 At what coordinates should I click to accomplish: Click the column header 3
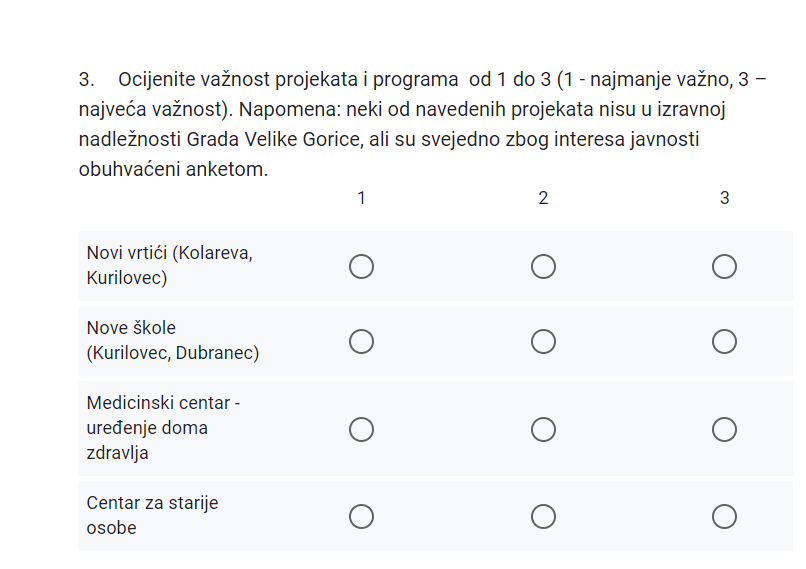point(724,198)
